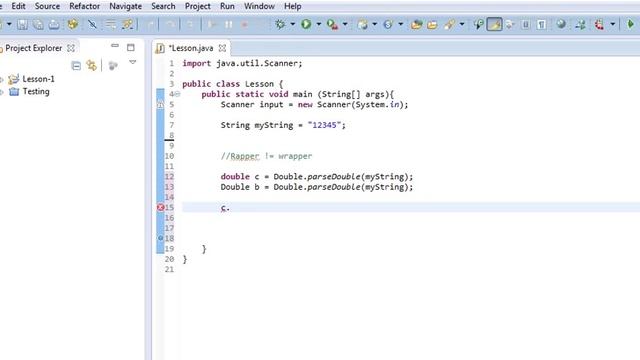Click the red annotation navigation icon
This screenshot has height=360, width=640.
point(599,24)
